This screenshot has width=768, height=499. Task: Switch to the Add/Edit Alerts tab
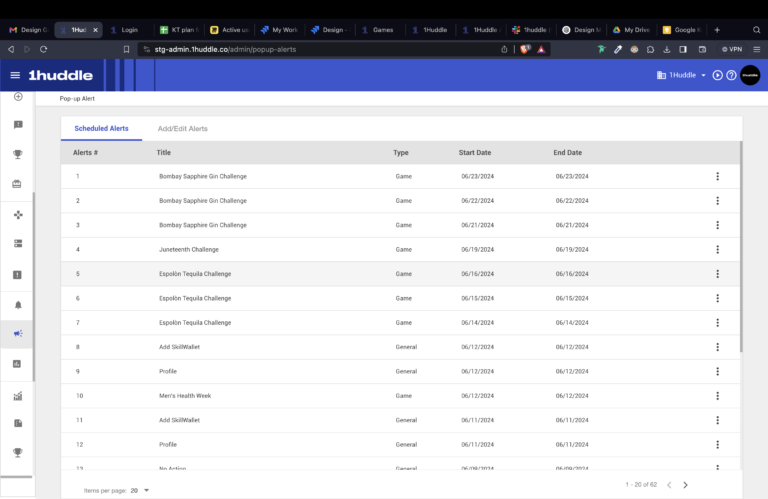click(x=182, y=129)
